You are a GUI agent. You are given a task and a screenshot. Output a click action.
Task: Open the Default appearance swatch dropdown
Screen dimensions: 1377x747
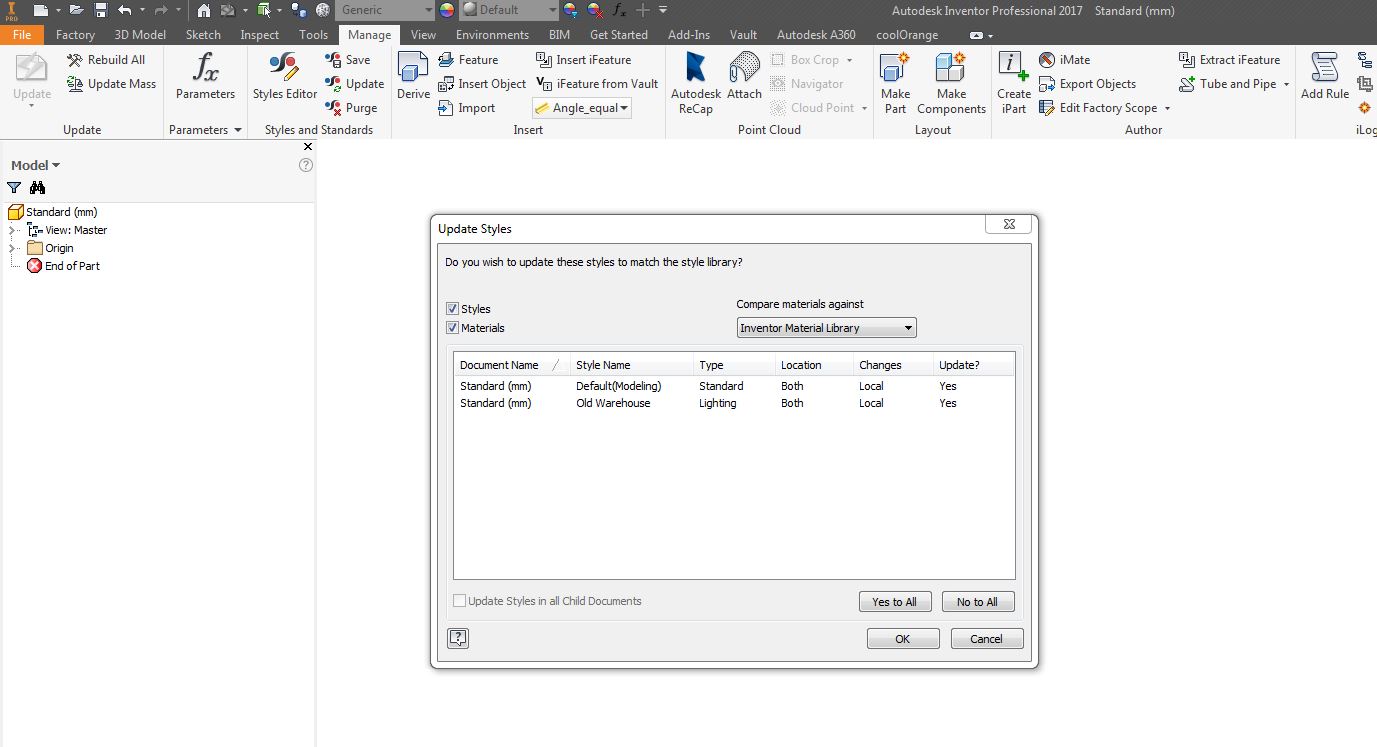(555, 10)
